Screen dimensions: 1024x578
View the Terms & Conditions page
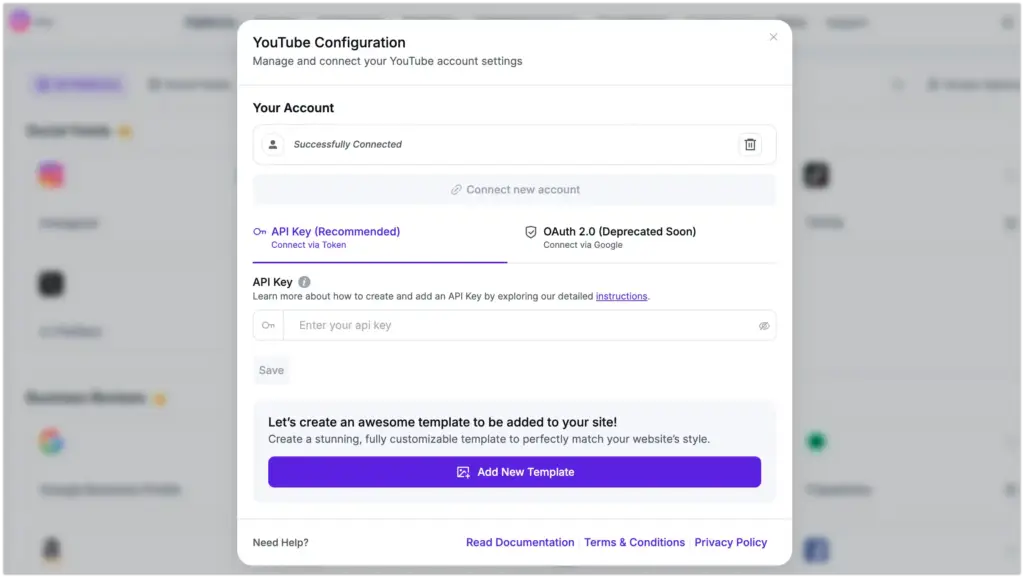point(634,542)
